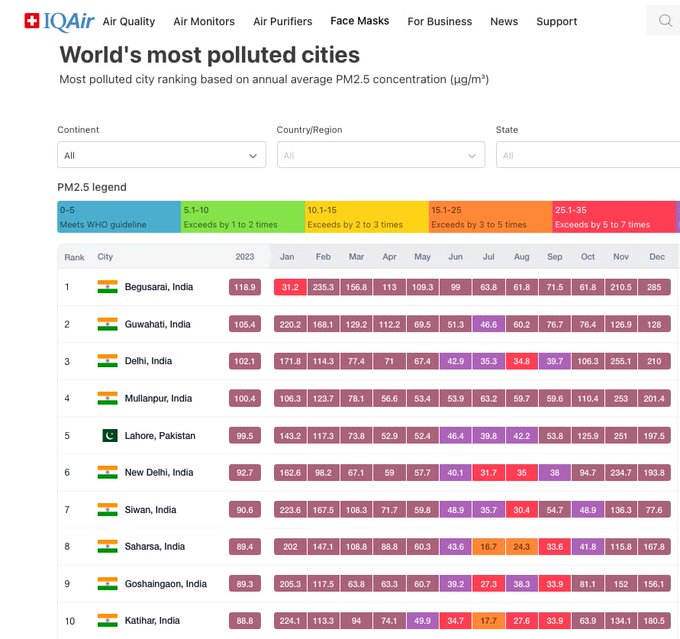Open the New Delhi, India link

pyautogui.click(x=159, y=473)
